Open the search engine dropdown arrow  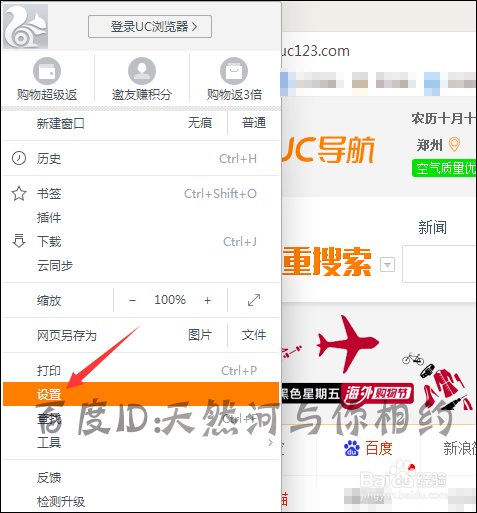tap(387, 265)
